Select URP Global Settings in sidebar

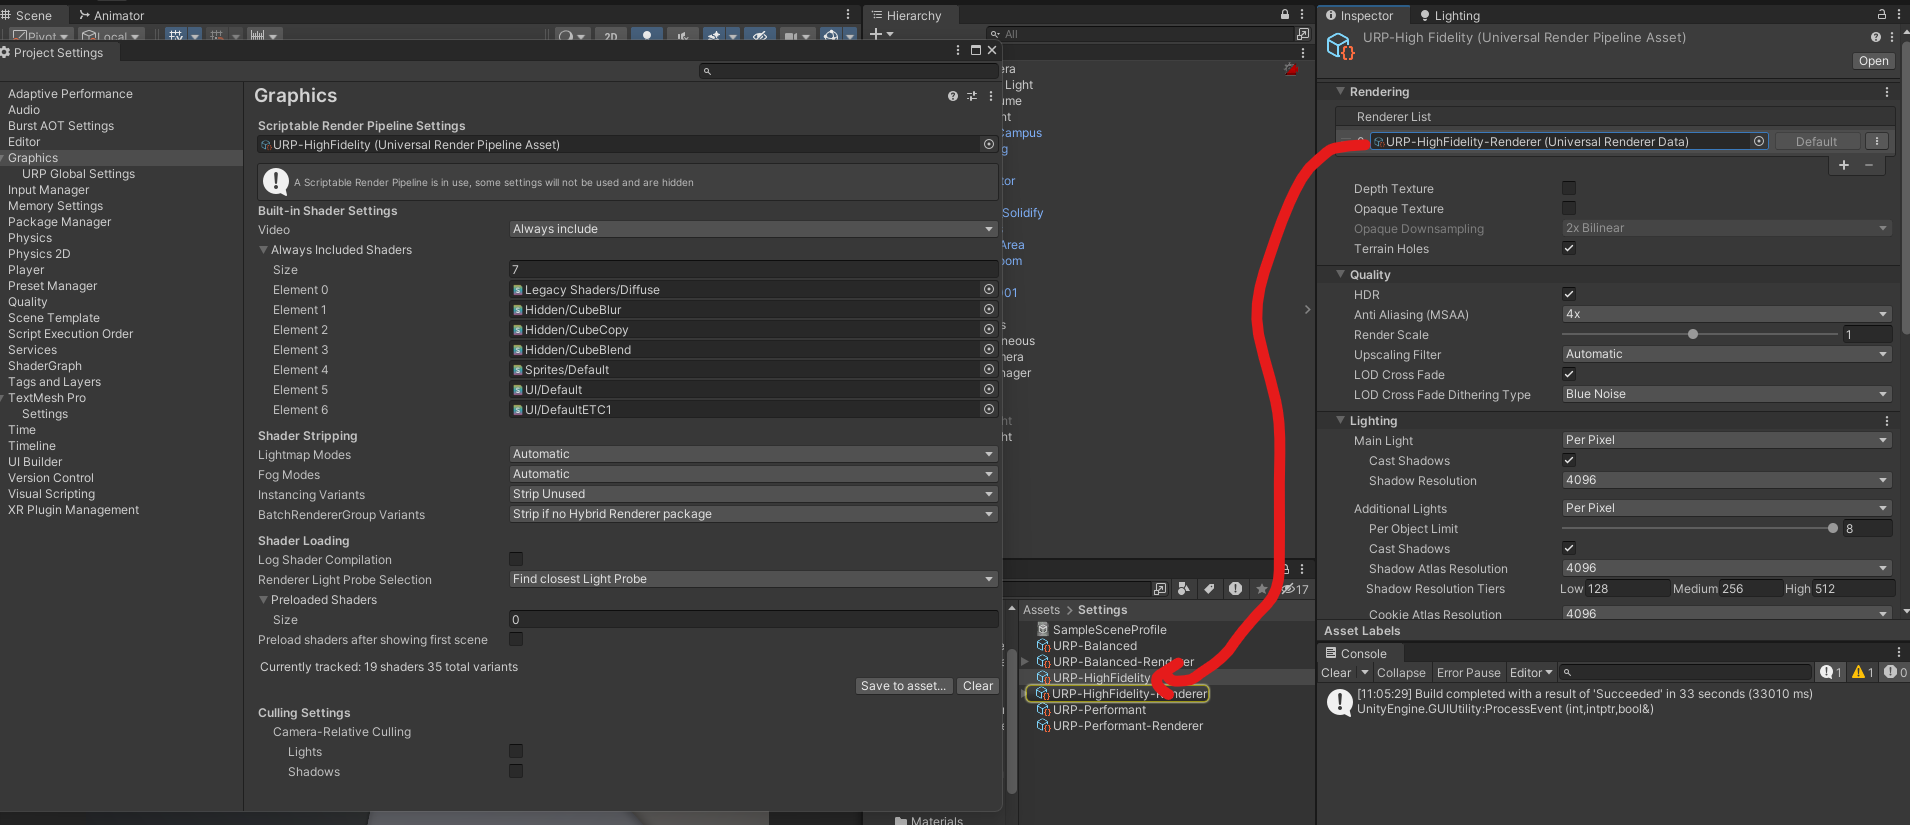tap(78, 174)
